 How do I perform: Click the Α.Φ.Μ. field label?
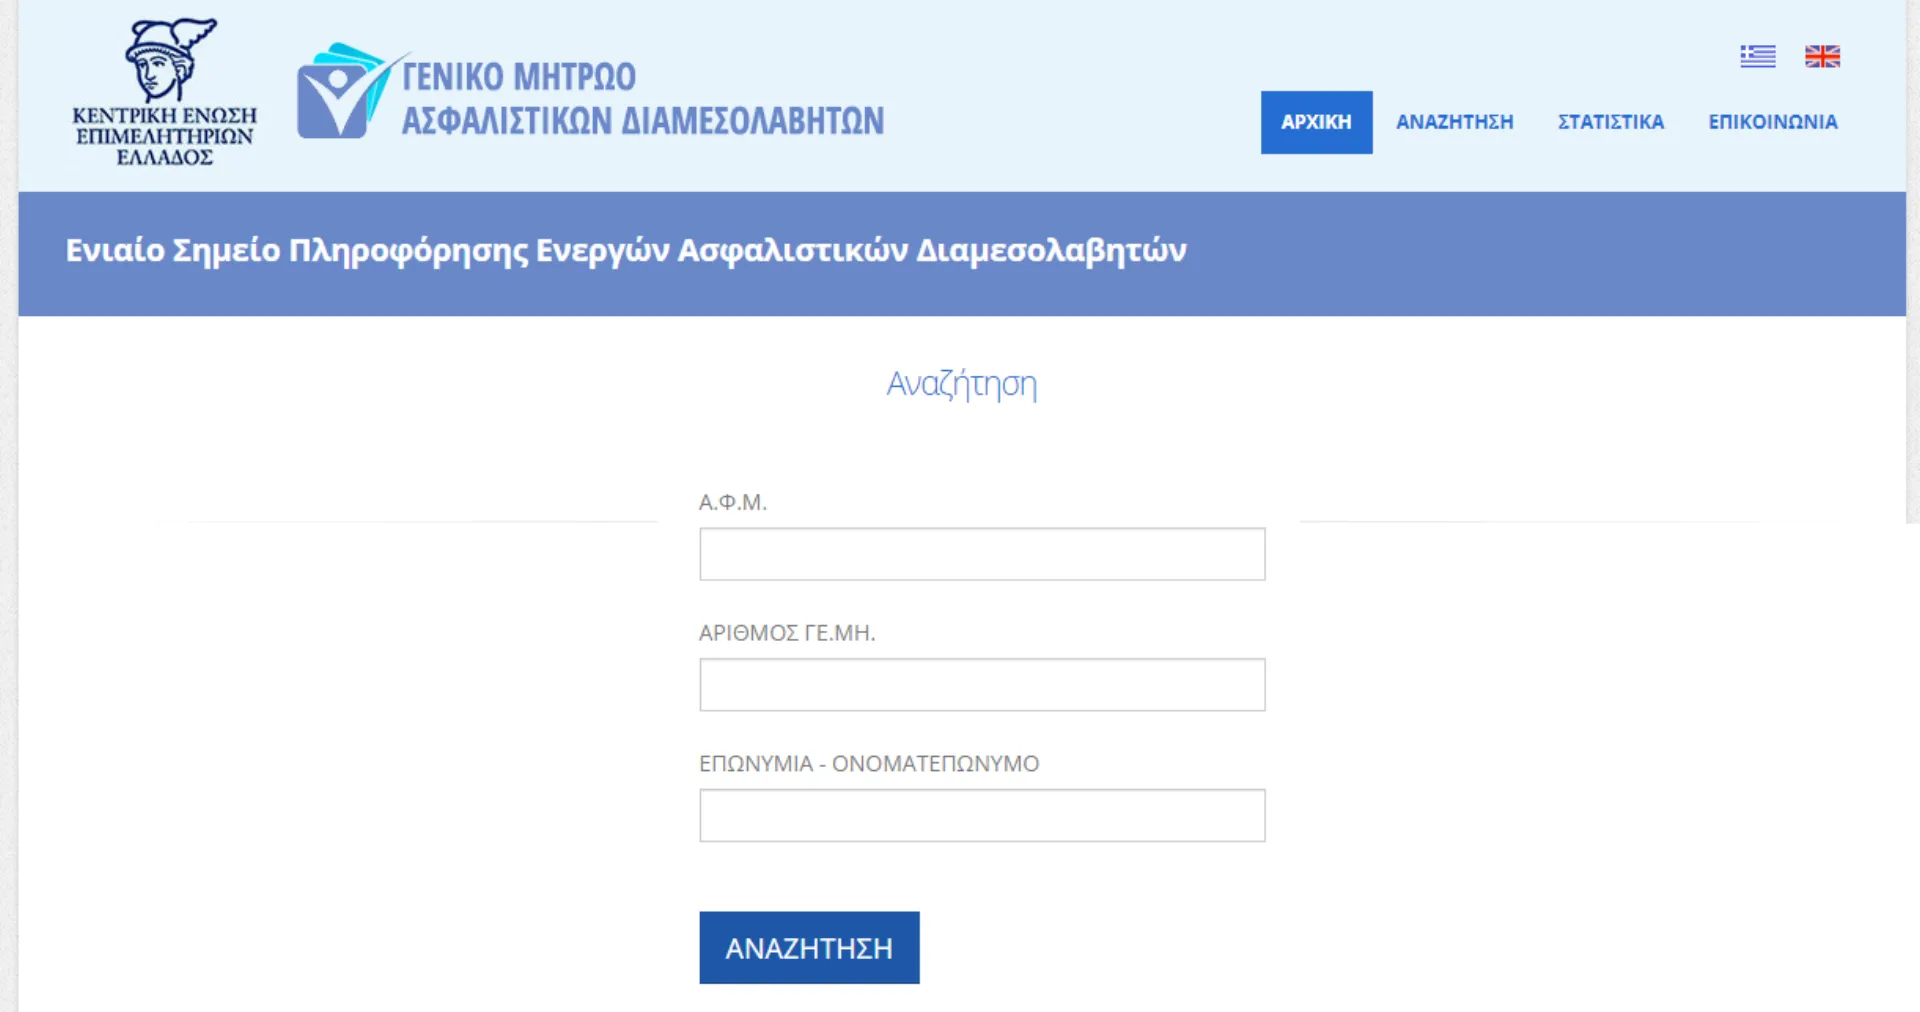(733, 502)
